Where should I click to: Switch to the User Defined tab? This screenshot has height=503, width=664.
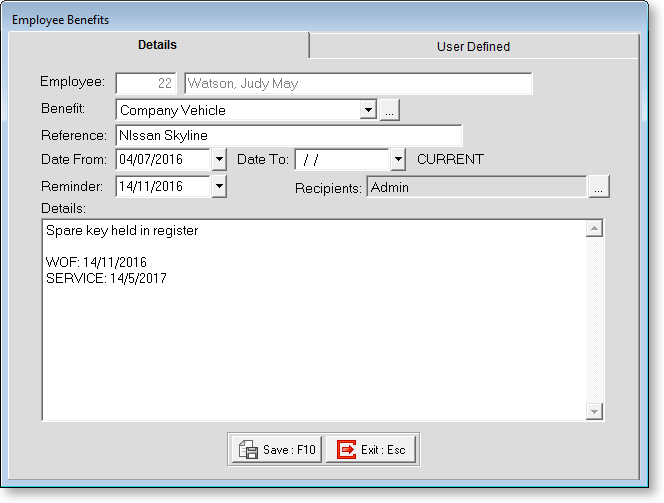(473, 46)
